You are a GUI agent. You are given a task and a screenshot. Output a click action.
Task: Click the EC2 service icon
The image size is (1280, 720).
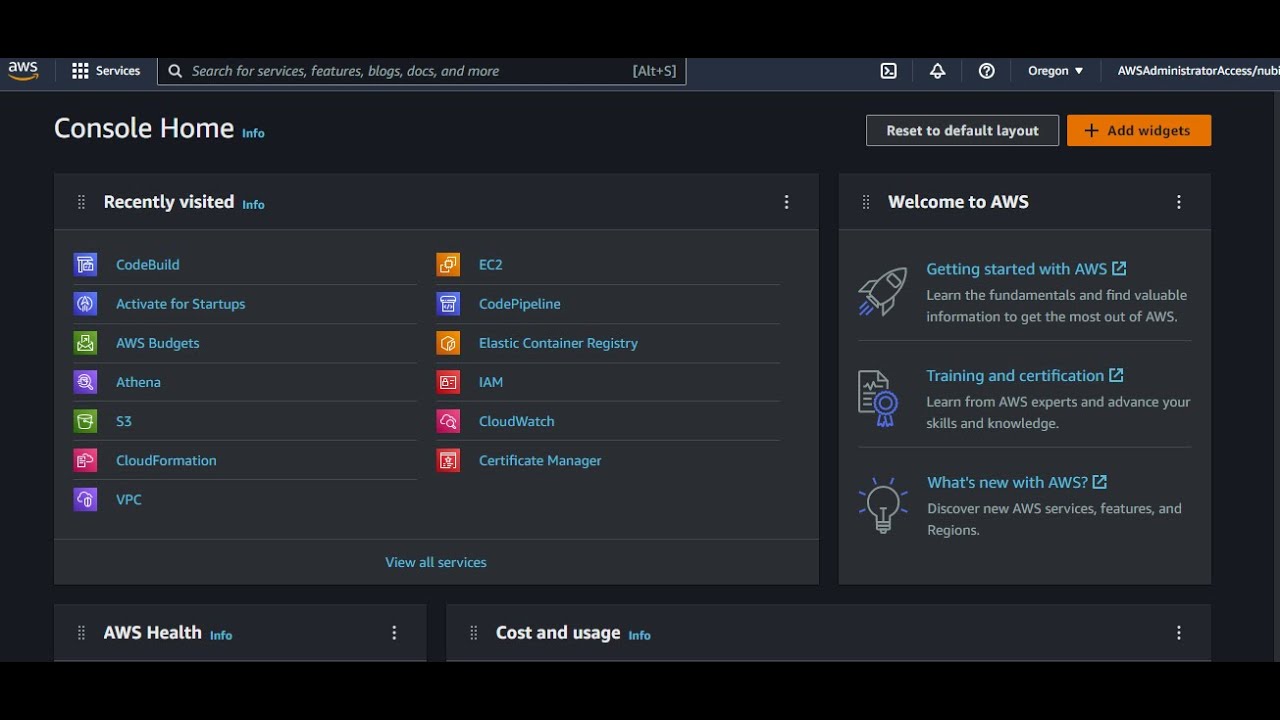[448, 265]
